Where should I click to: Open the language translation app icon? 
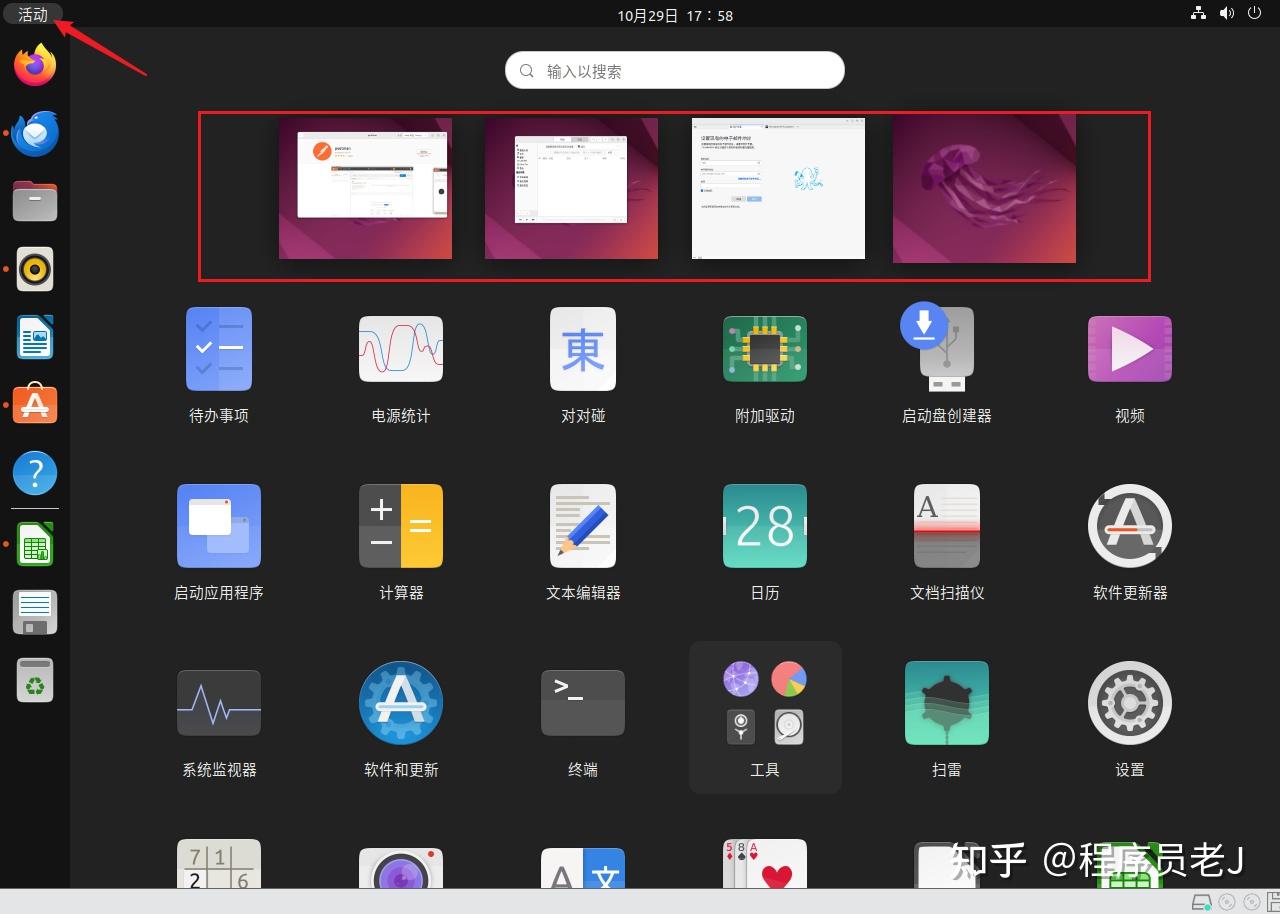[583, 868]
